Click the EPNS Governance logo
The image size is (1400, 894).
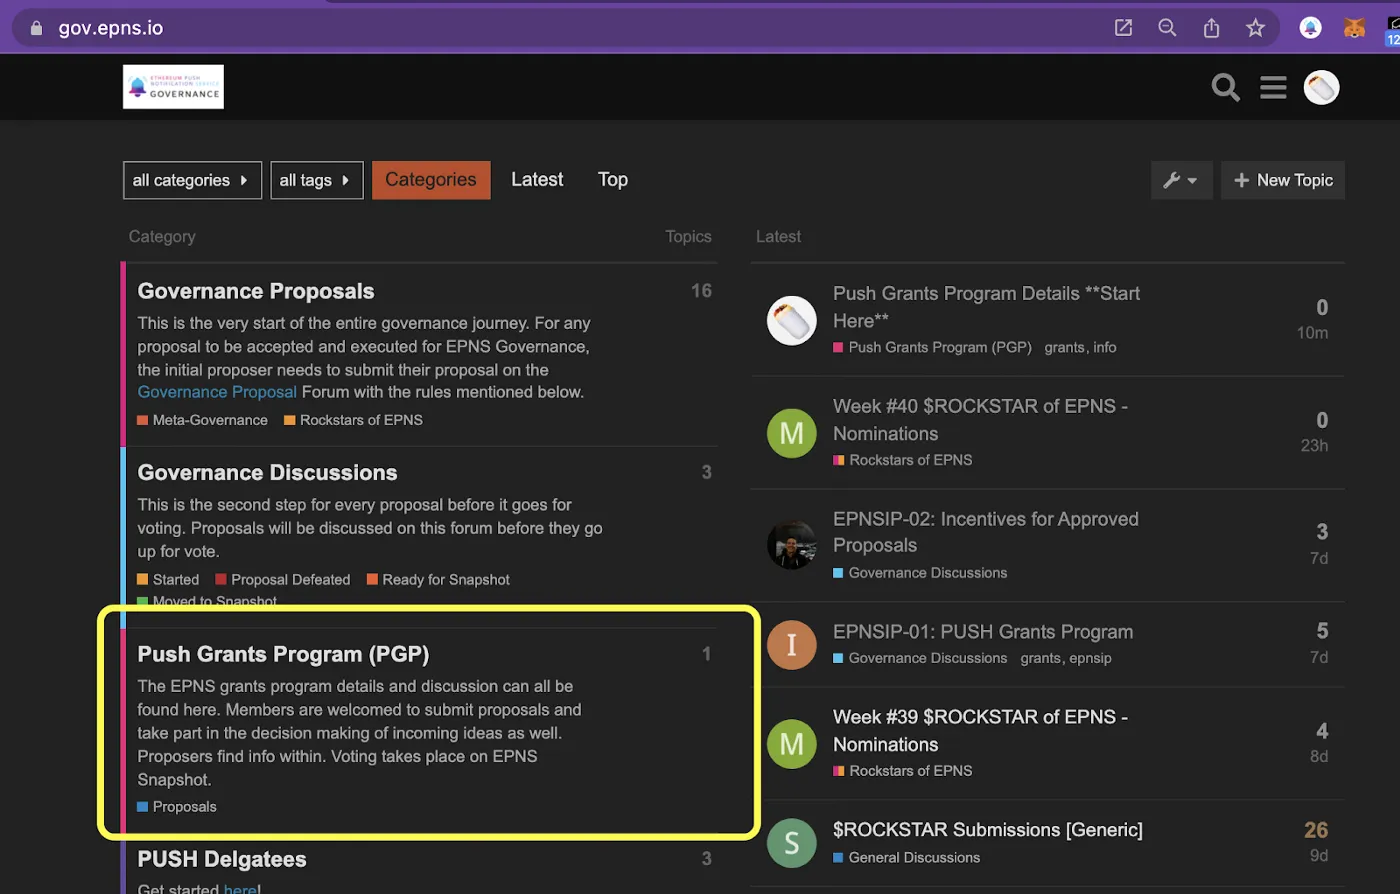pyautogui.click(x=172, y=86)
